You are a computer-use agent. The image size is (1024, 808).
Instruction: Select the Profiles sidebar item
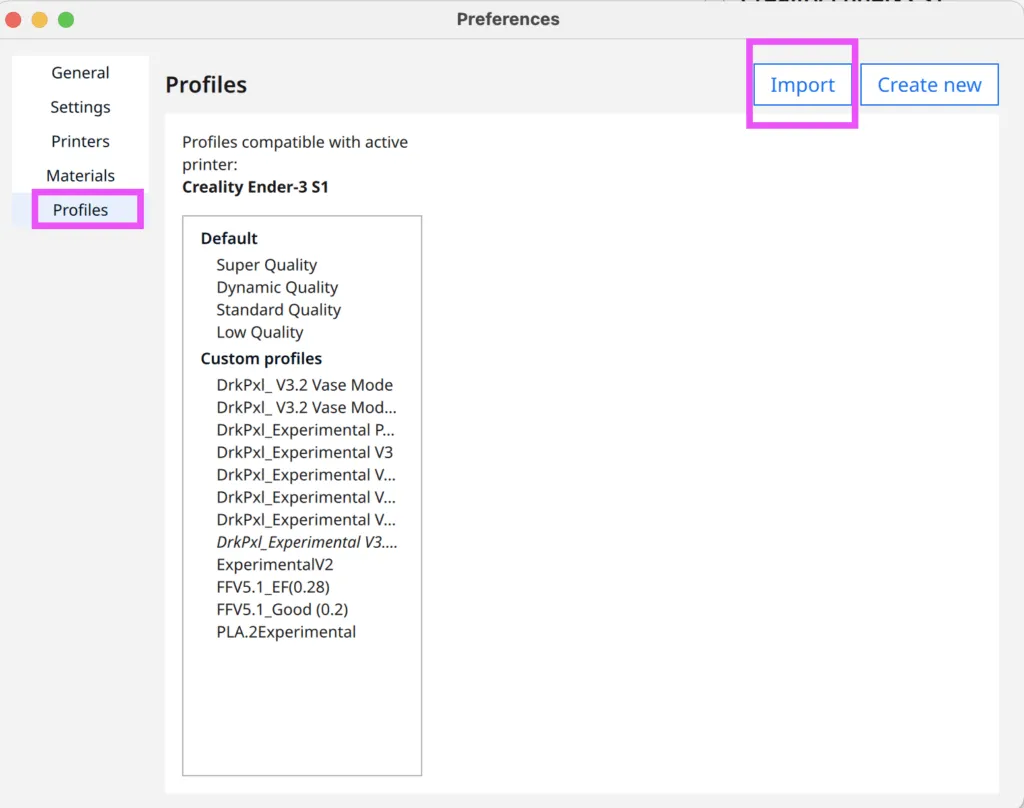point(80,210)
